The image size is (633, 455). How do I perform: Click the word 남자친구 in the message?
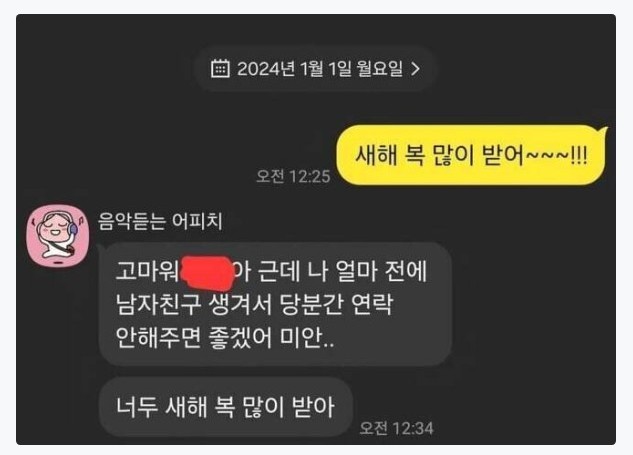click(158, 304)
